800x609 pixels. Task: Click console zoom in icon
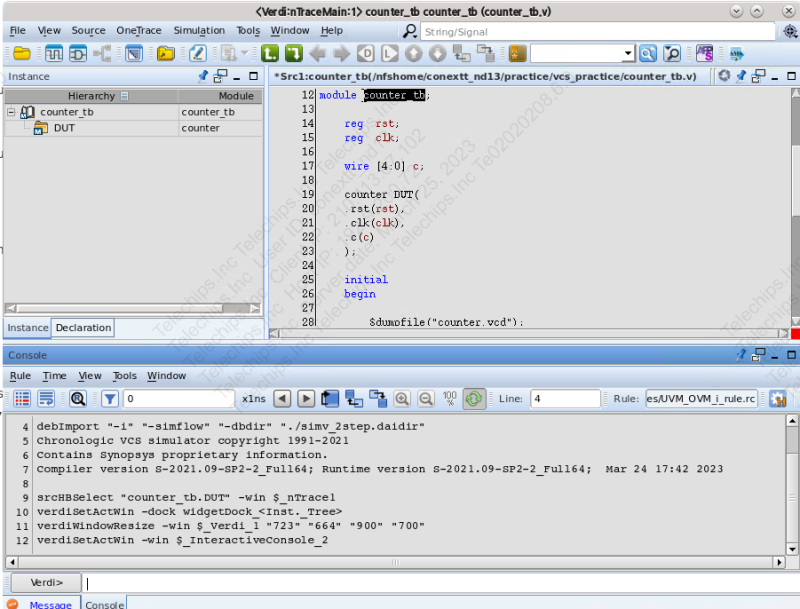(x=402, y=398)
